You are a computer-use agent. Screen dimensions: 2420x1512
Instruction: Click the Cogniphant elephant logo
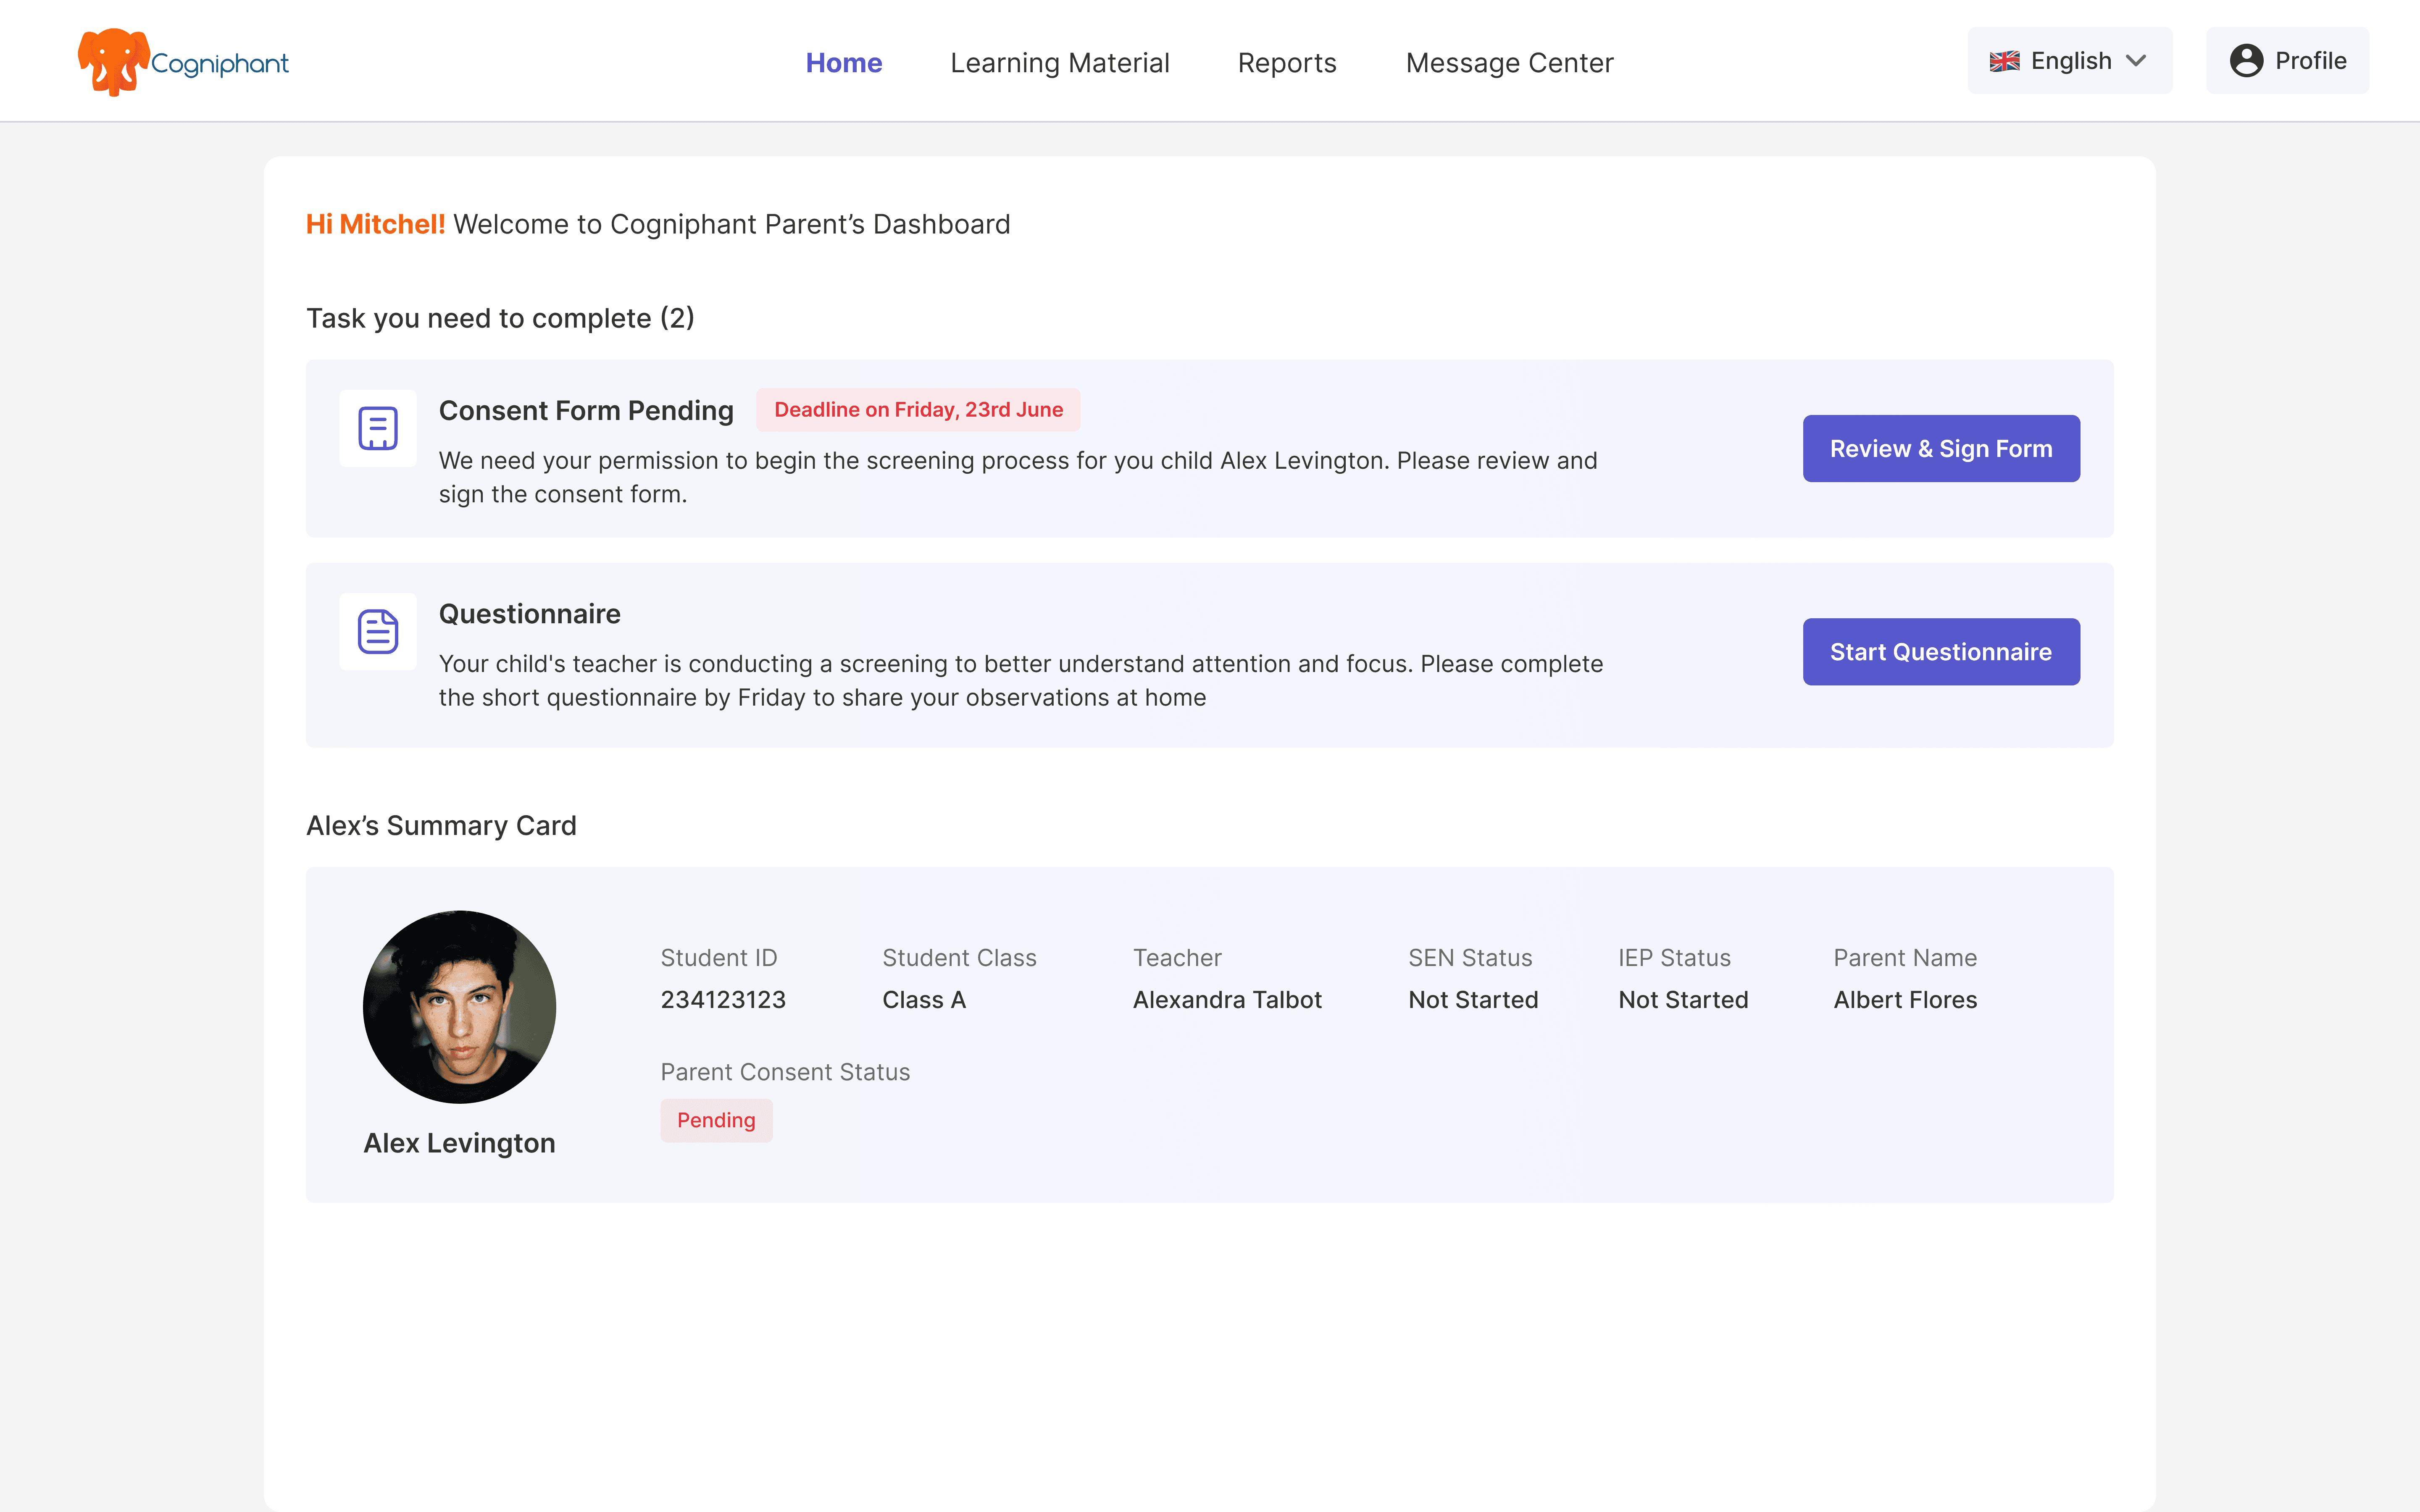pos(114,62)
